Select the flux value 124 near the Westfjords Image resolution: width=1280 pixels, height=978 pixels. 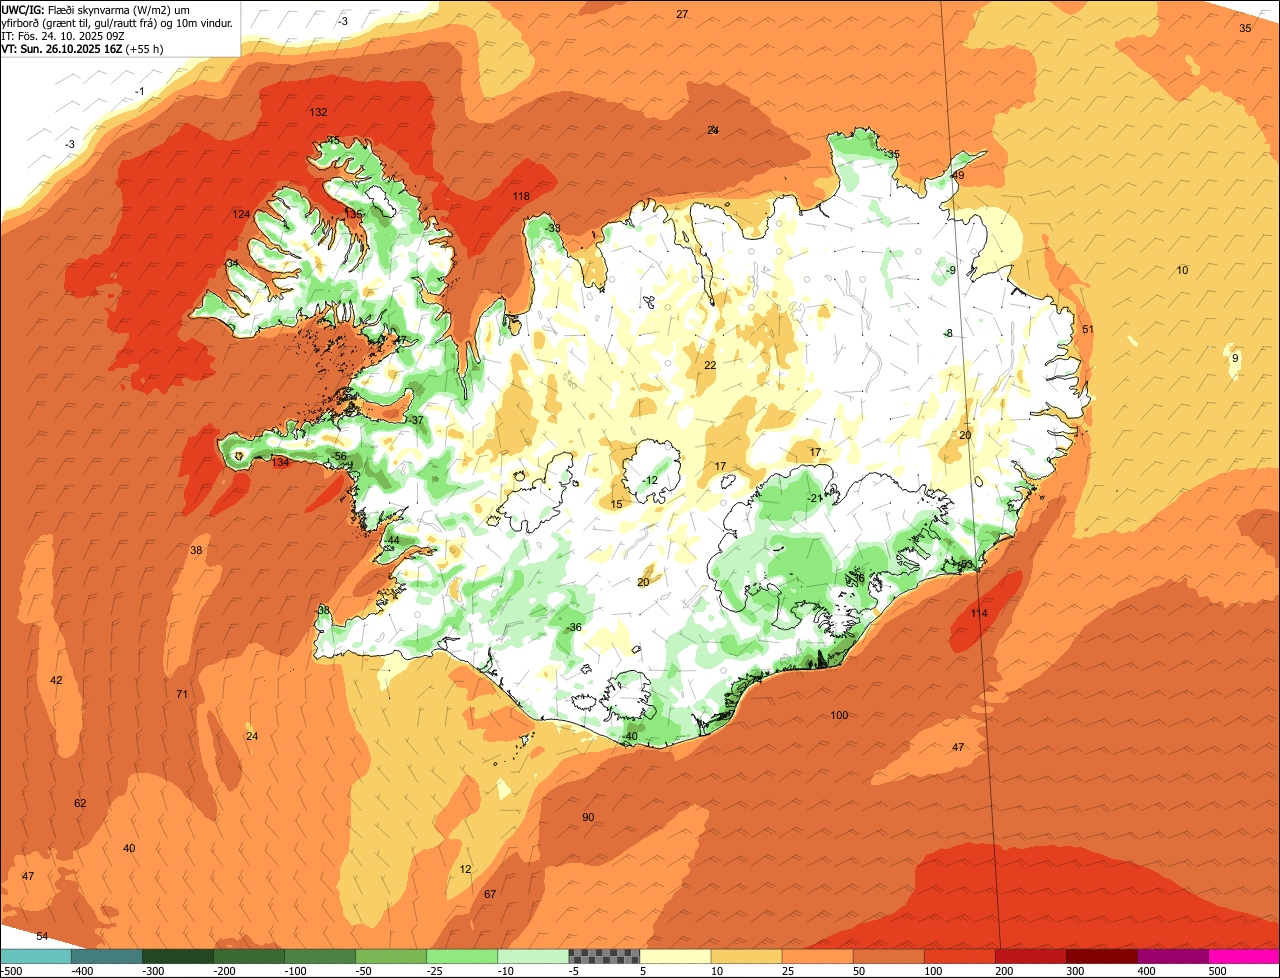click(241, 215)
